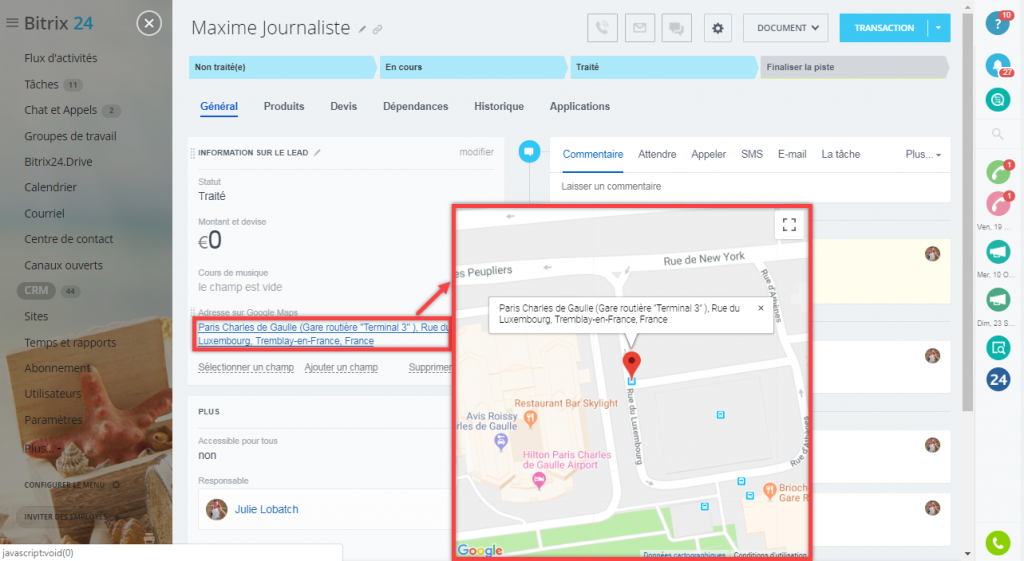
Task: Expand the DOCUMENT dropdown
Action: (786, 28)
